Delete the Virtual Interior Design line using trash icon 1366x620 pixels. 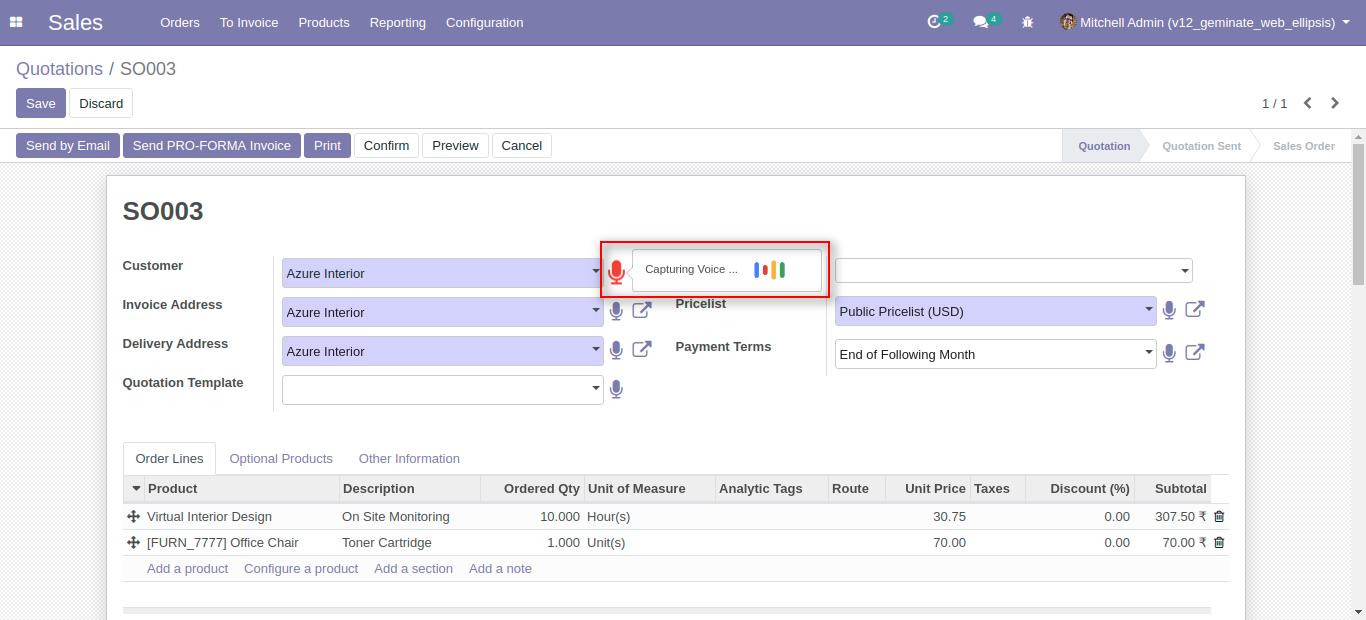pos(1219,516)
